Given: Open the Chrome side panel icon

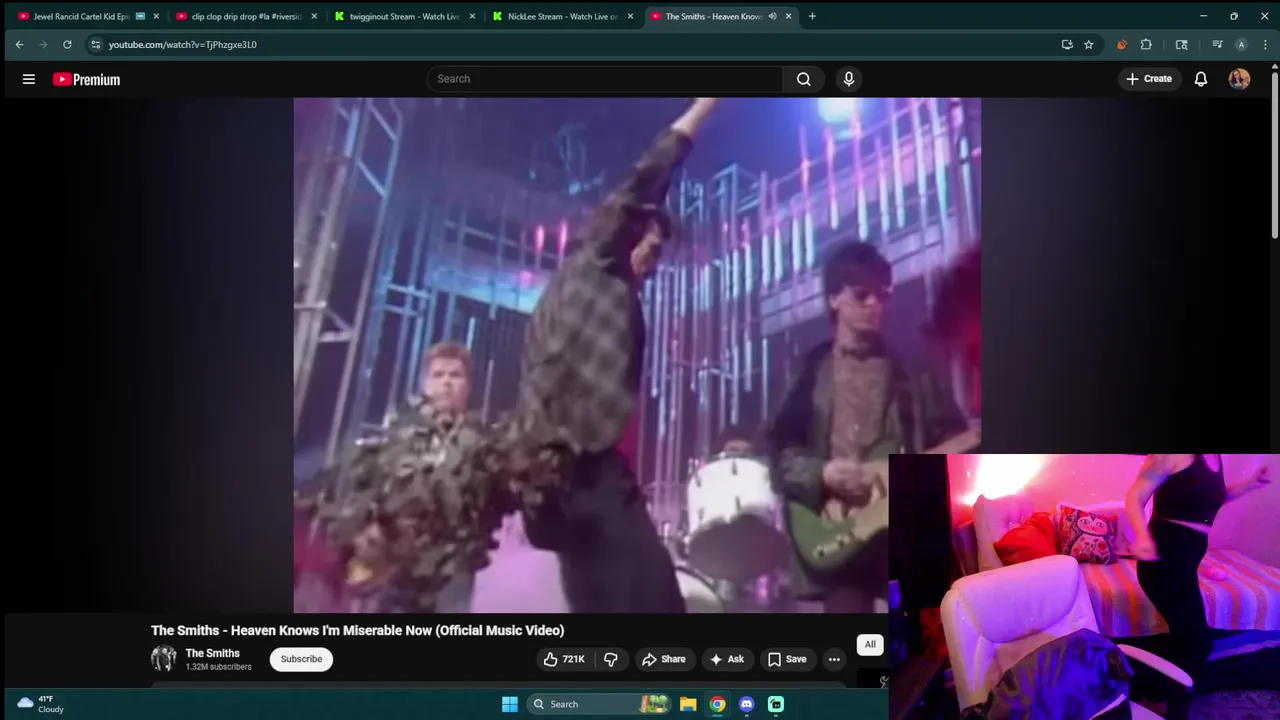Looking at the screenshot, I should tap(1181, 44).
